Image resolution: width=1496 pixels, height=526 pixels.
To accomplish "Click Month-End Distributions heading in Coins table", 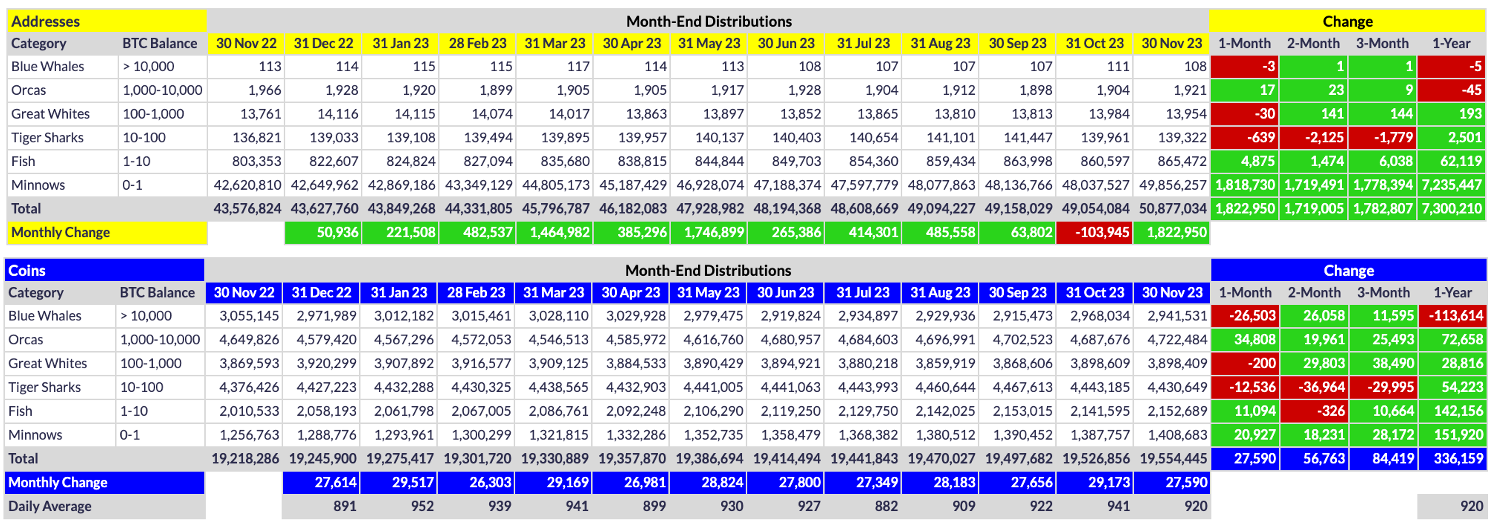I will click(x=708, y=270).
